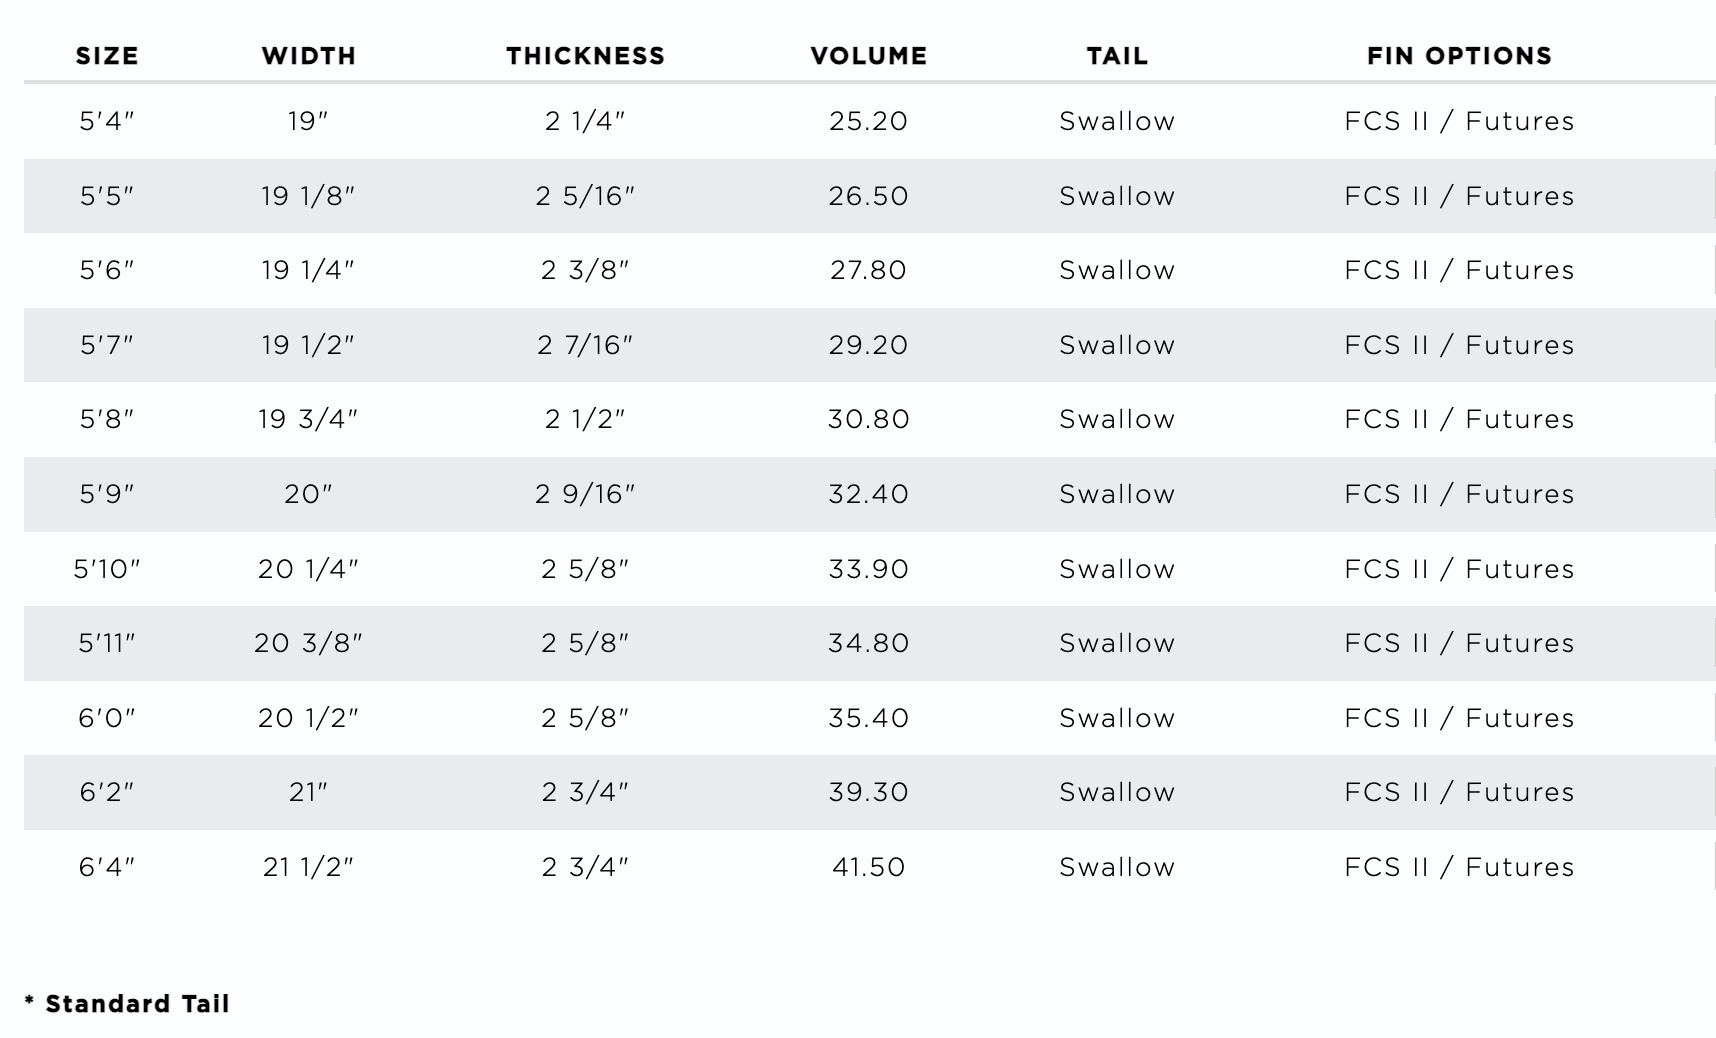Click the 41.50 volume value
1716x1038 pixels.
868,867
